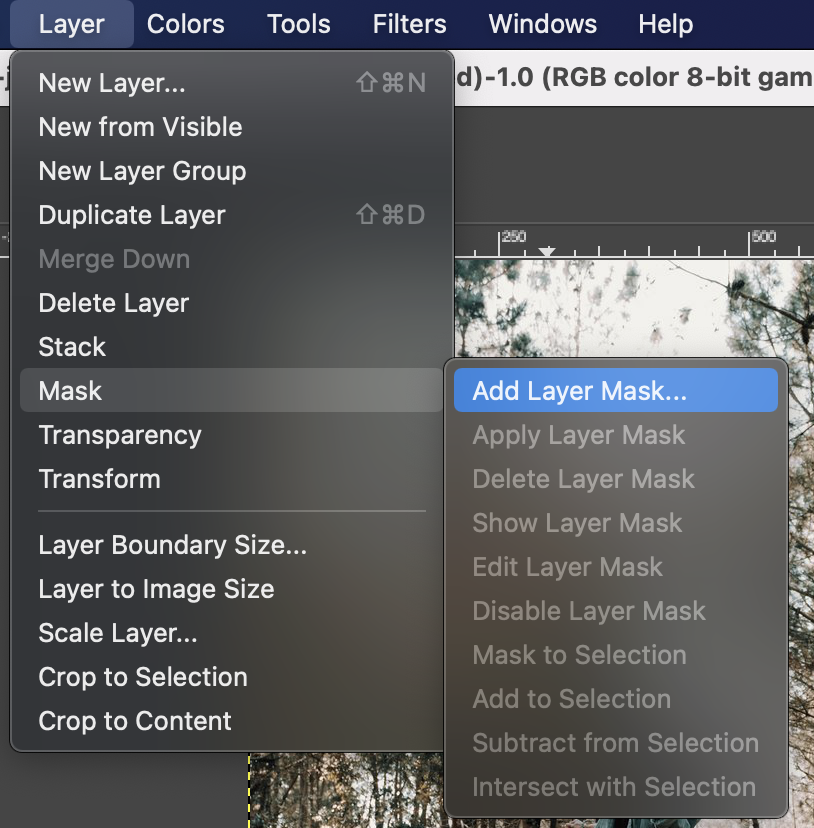Open the Colors menu

[x=185, y=24]
